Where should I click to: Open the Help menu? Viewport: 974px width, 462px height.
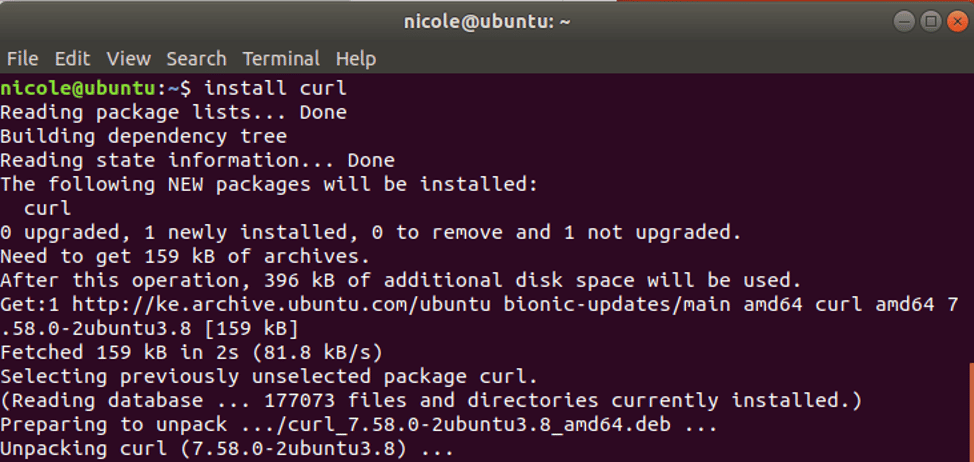tap(356, 59)
